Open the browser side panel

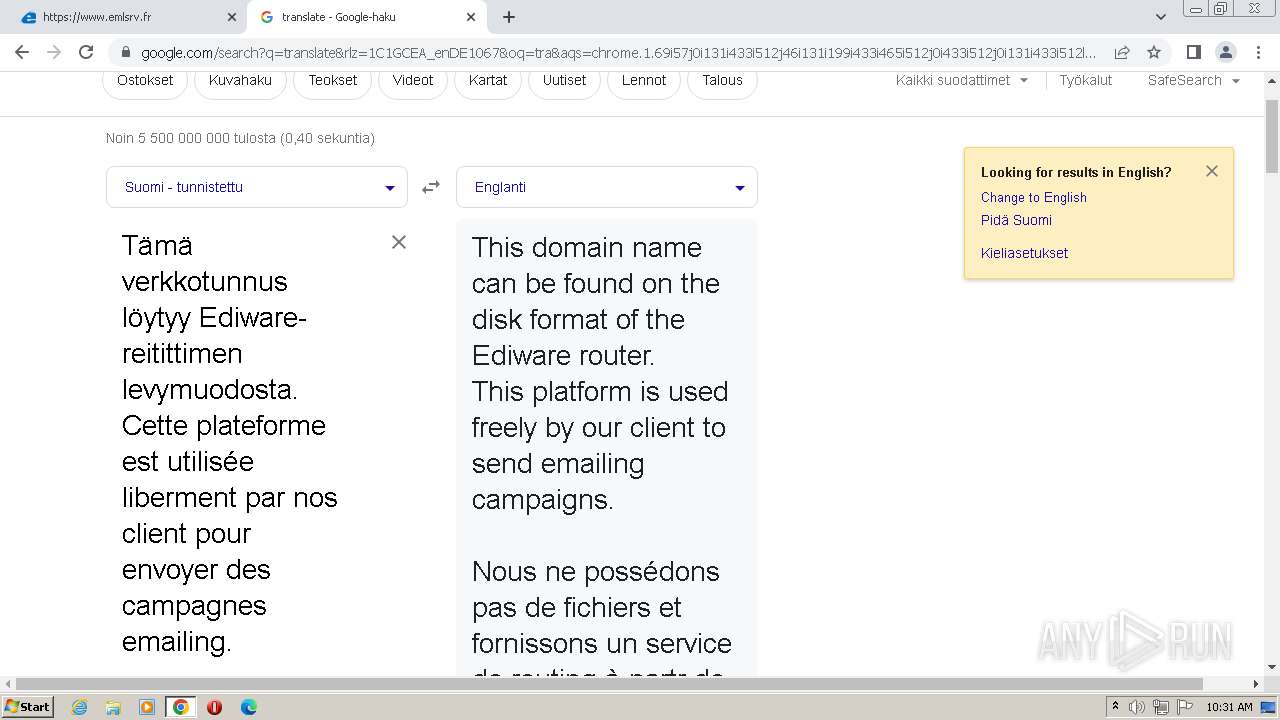[x=1193, y=52]
